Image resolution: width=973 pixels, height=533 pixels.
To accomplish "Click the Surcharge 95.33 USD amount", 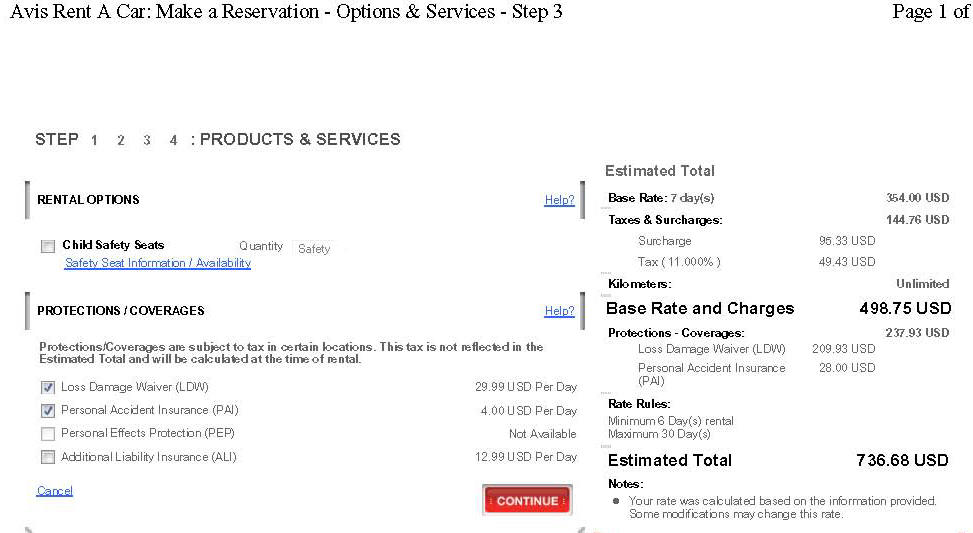I will (x=847, y=241).
